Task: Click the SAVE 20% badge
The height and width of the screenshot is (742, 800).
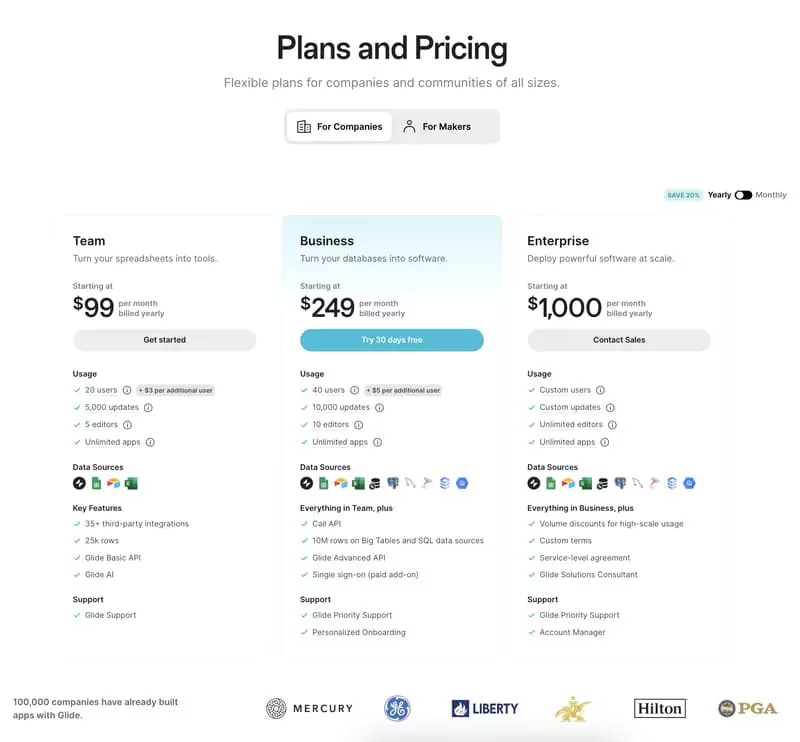Action: 682,195
